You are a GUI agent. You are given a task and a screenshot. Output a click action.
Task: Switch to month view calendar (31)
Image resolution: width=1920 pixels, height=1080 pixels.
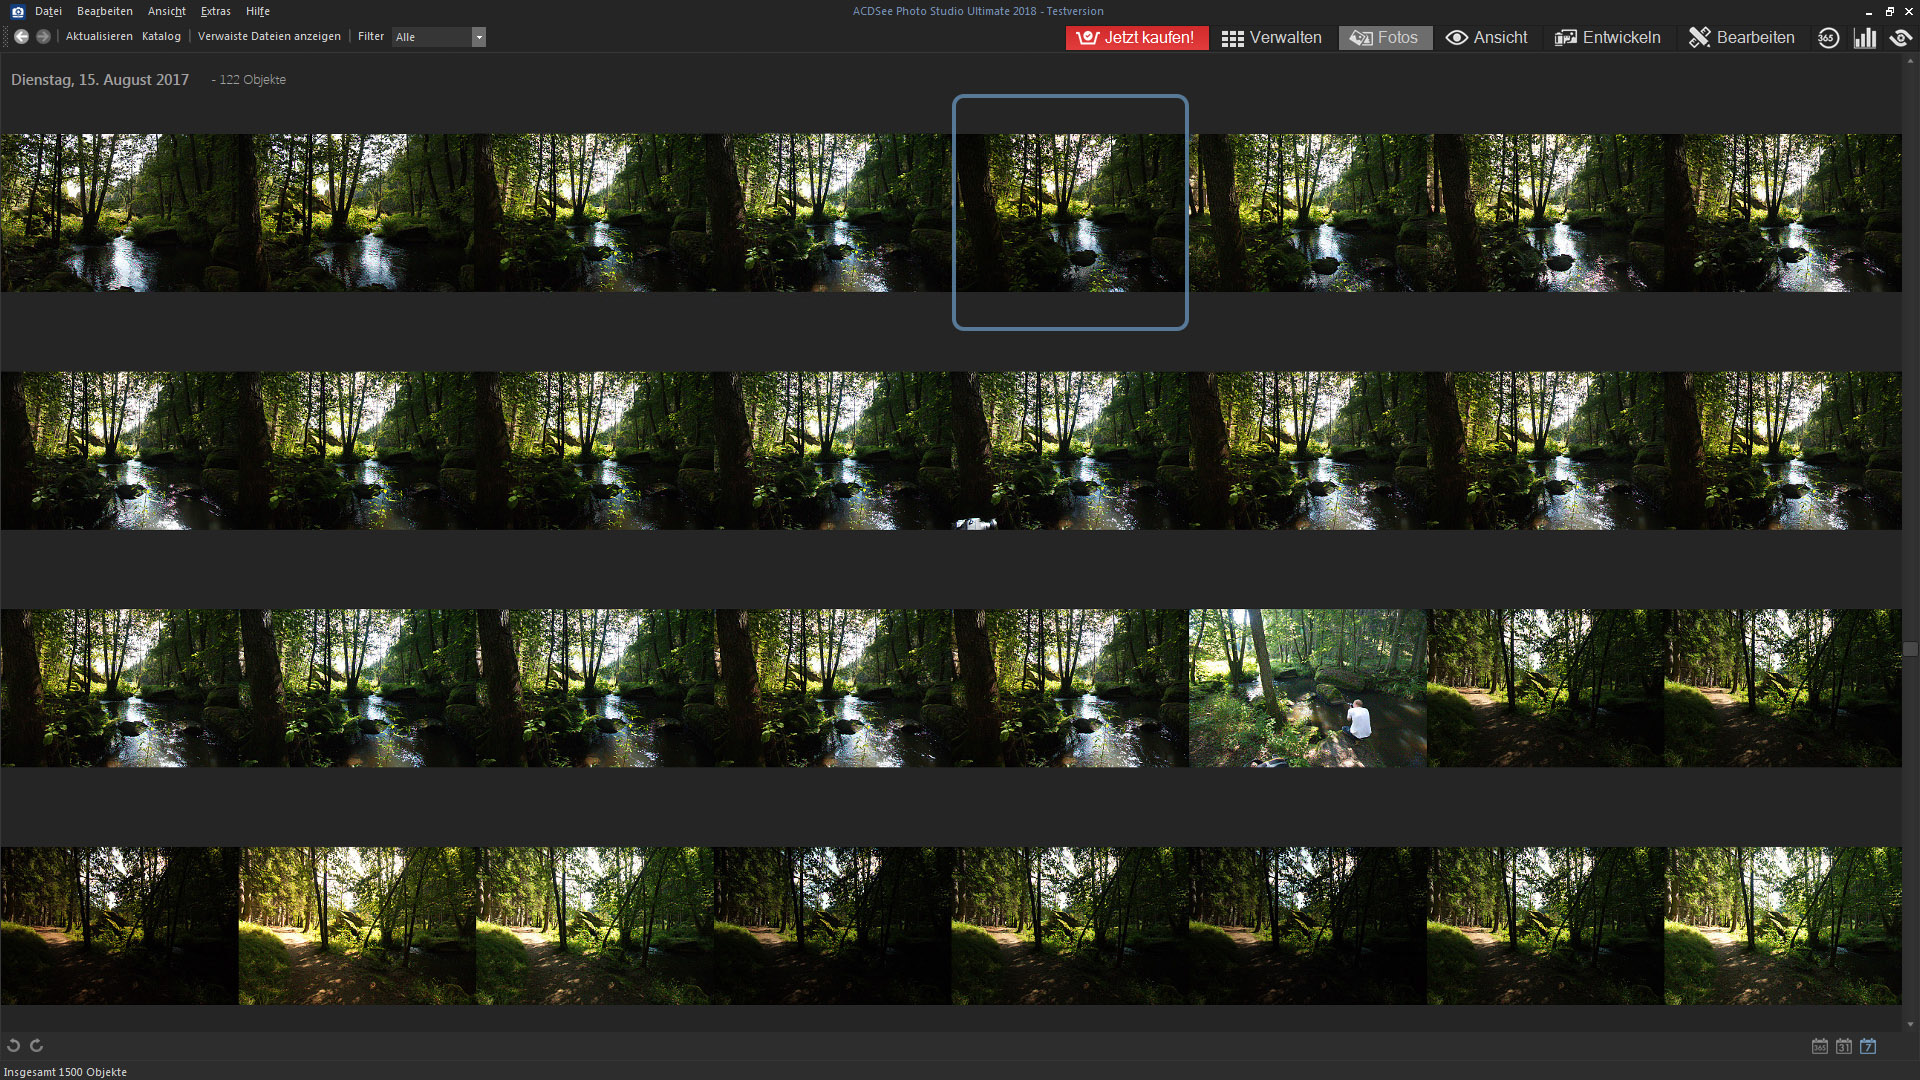click(1844, 1047)
